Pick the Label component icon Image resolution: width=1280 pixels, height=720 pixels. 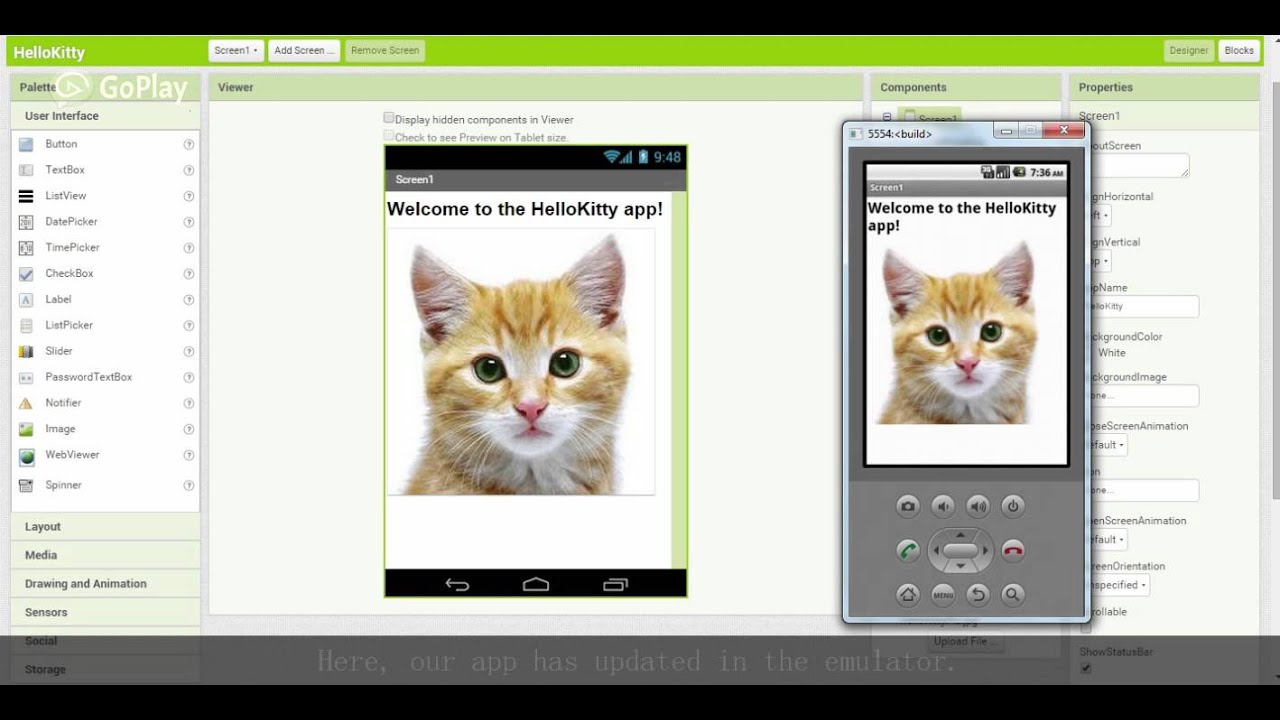point(26,300)
